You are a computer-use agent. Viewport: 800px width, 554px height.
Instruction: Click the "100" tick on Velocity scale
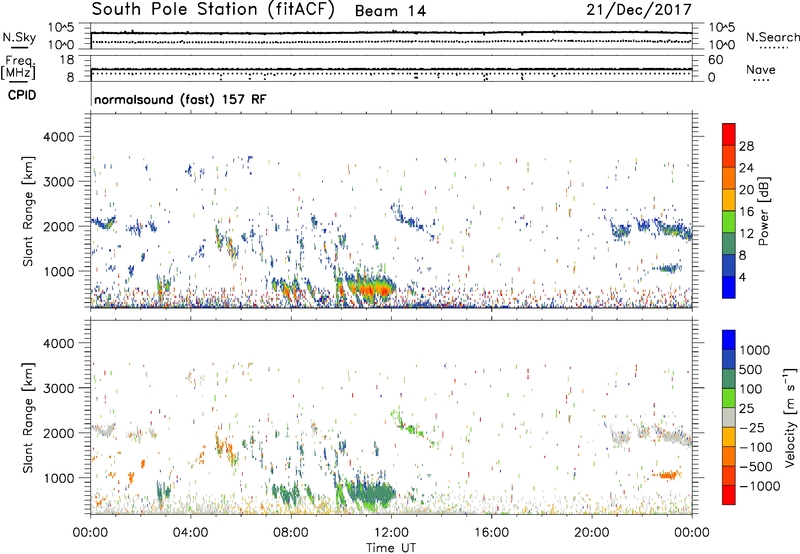click(751, 389)
